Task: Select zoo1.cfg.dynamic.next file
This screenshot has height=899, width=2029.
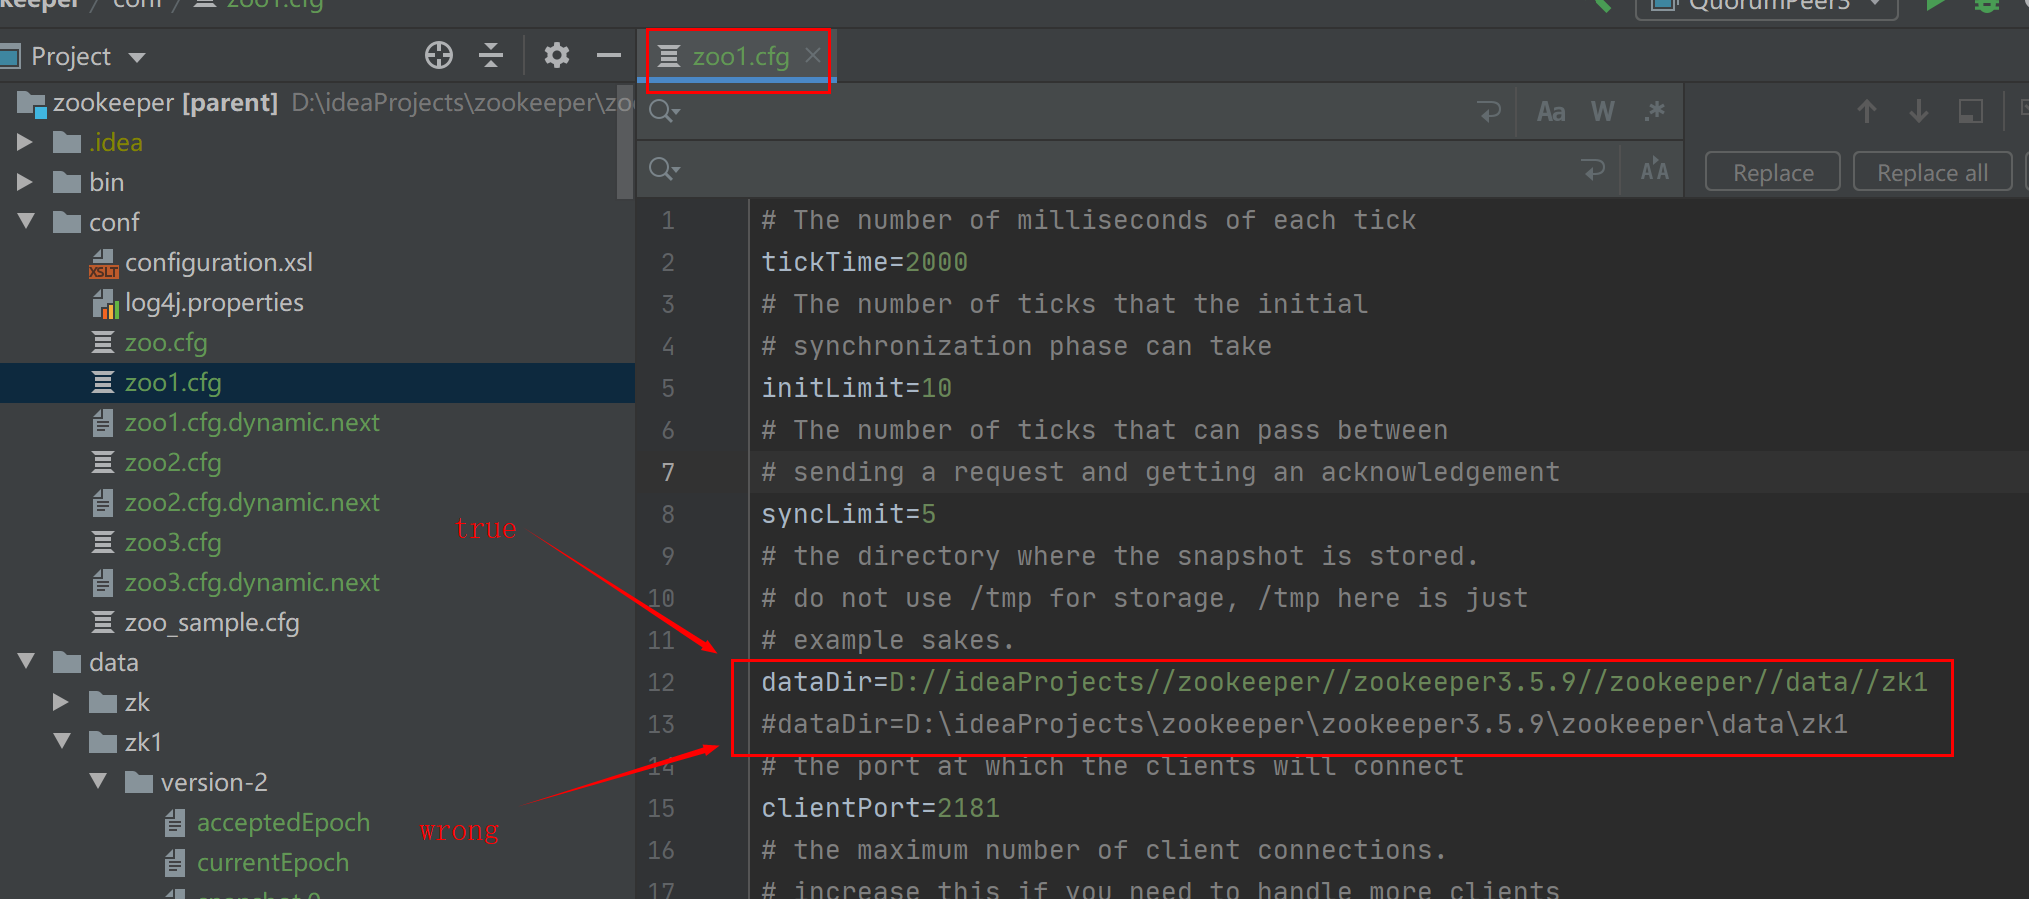Action: click(252, 422)
